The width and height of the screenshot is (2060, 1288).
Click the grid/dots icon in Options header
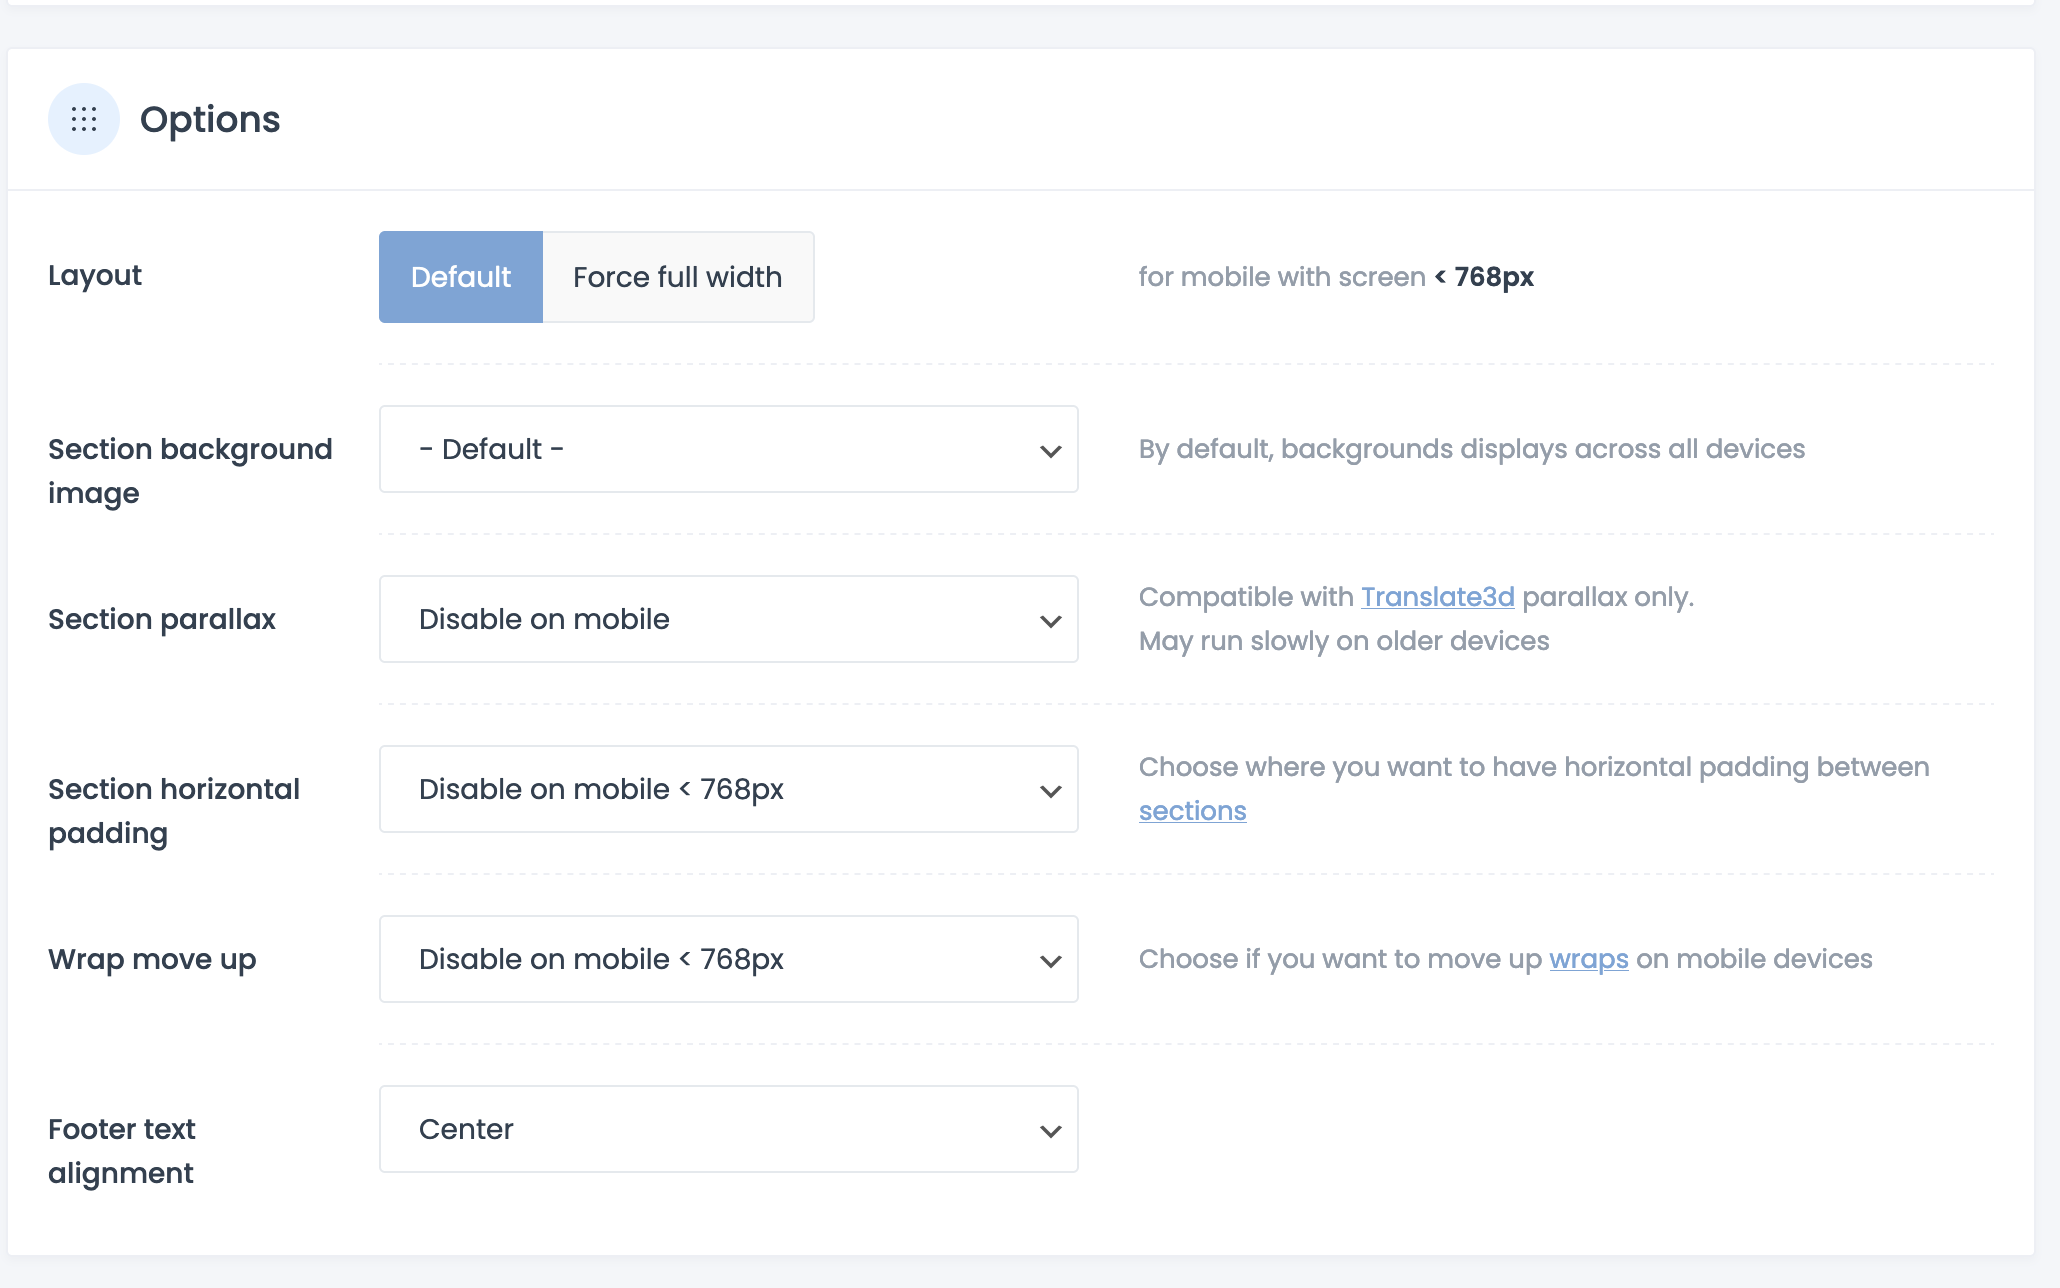83,119
